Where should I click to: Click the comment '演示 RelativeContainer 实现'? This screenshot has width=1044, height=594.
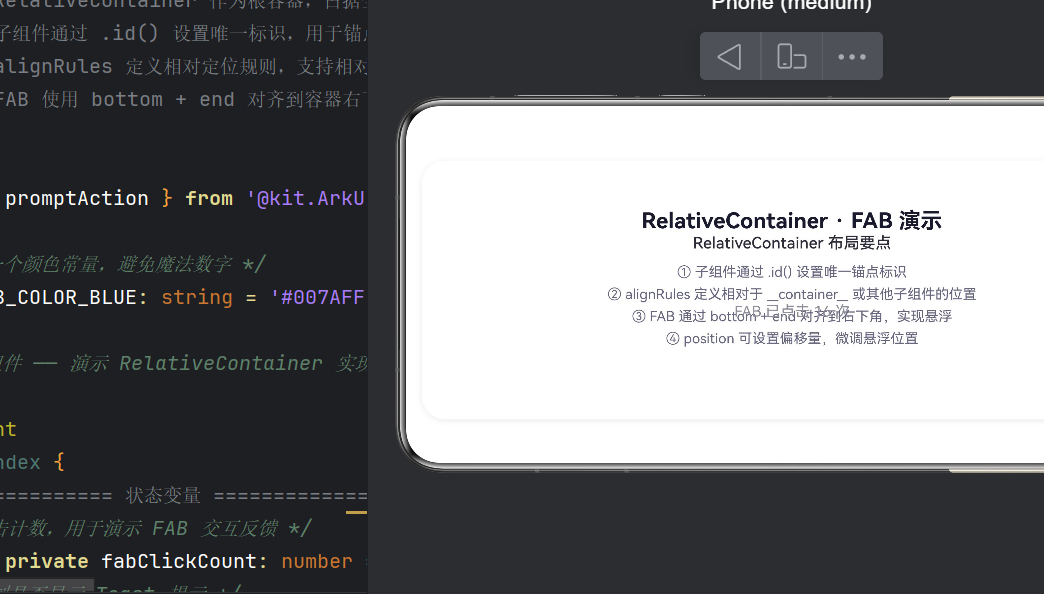click(x=218, y=364)
